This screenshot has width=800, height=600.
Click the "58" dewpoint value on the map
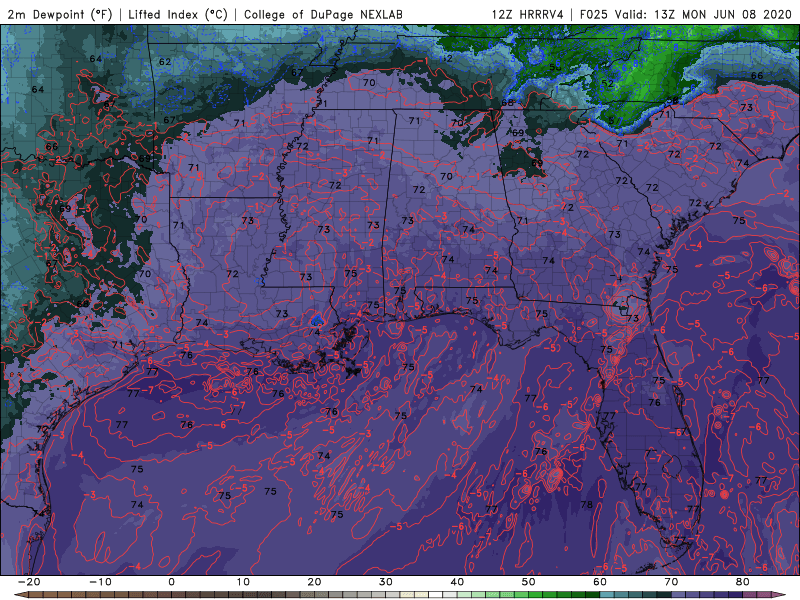672,101
